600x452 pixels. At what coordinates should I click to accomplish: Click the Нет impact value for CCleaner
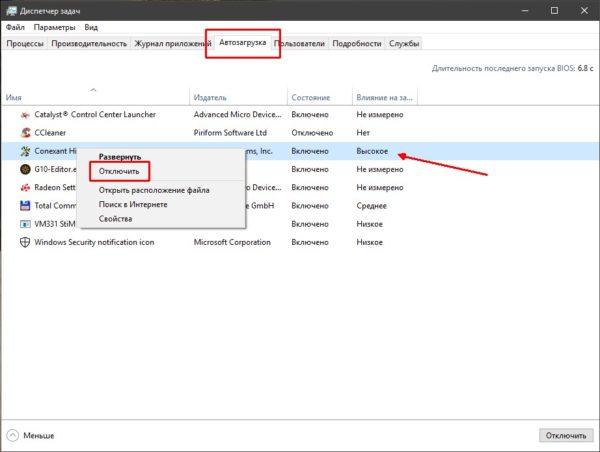point(363,133)
